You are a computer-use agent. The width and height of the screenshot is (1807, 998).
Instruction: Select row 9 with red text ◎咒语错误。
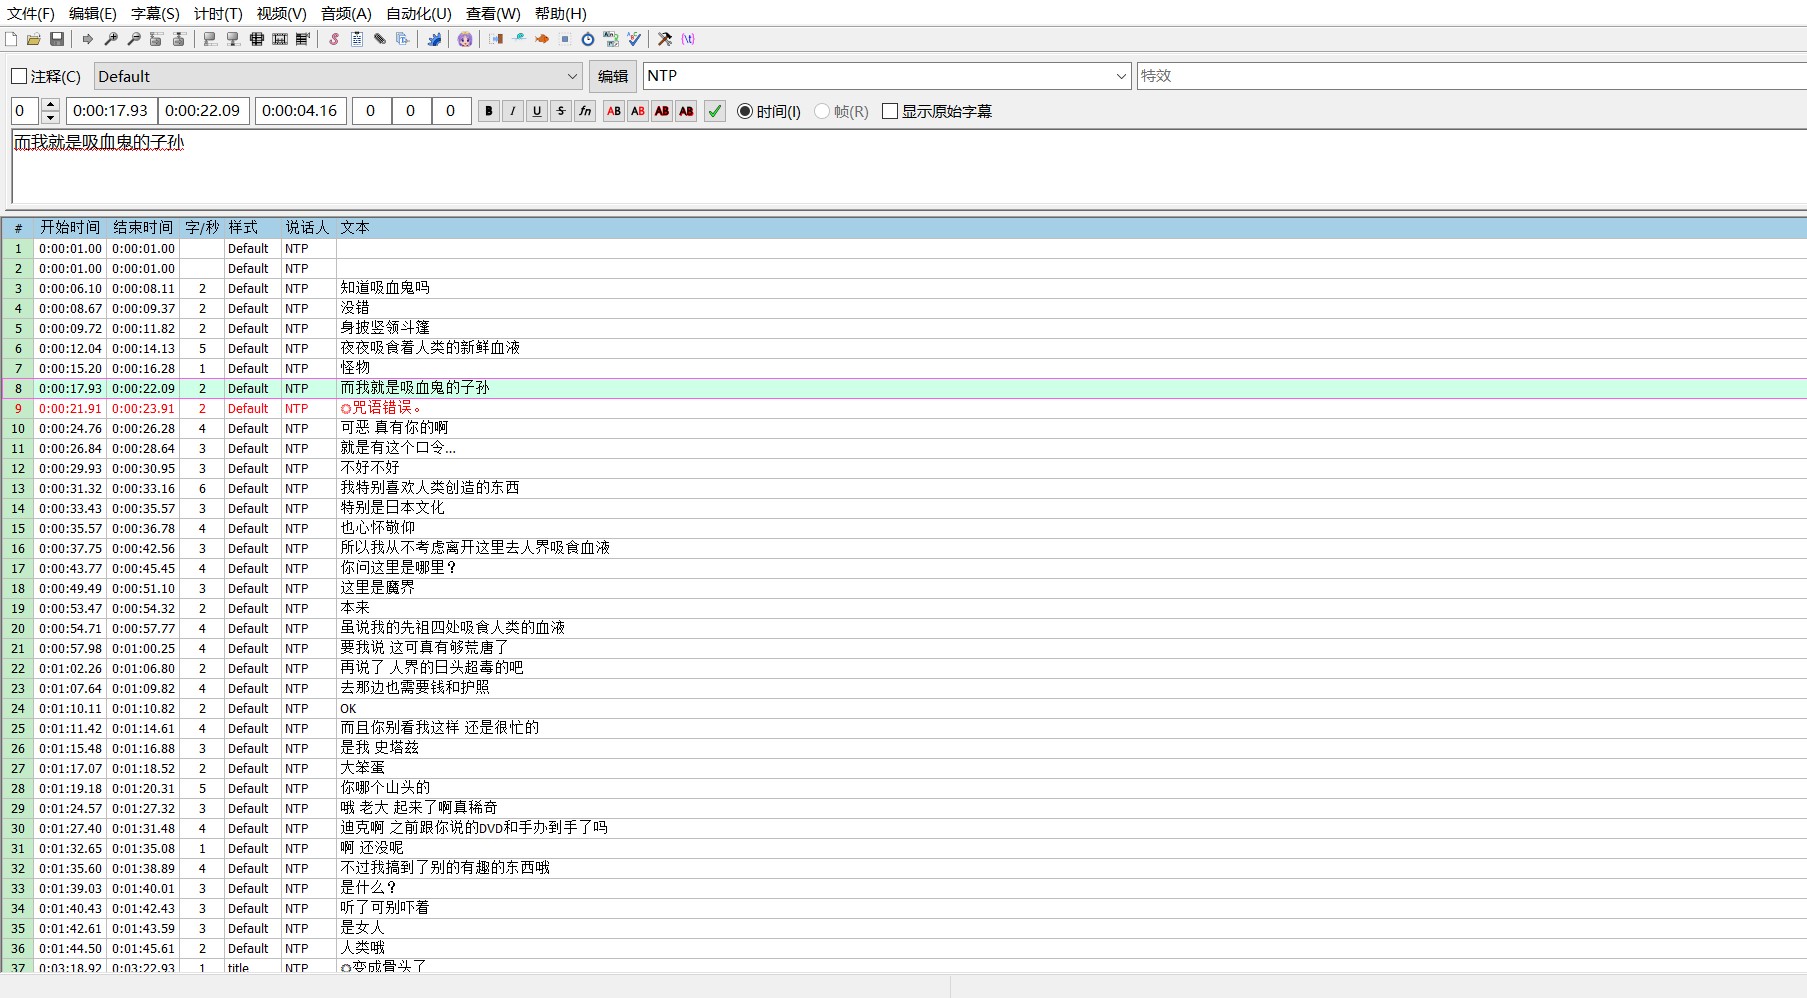click(903, 408)
